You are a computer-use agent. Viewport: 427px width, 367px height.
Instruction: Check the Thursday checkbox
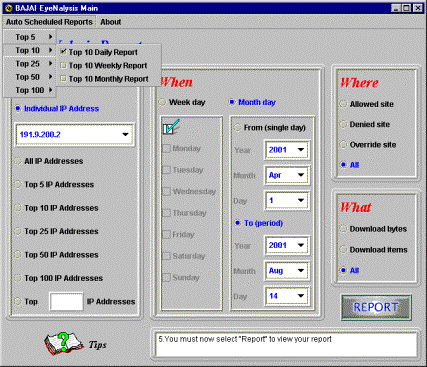(x=166, y=213)
